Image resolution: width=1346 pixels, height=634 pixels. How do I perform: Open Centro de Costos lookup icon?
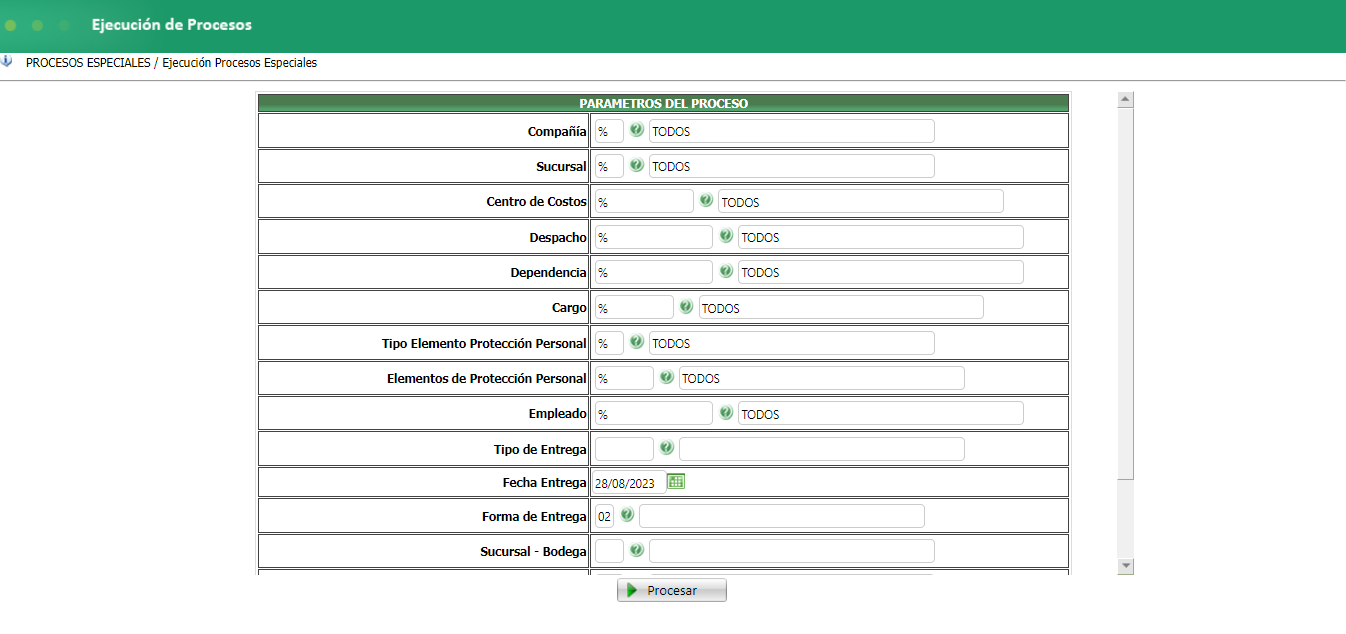pos(706,201)
